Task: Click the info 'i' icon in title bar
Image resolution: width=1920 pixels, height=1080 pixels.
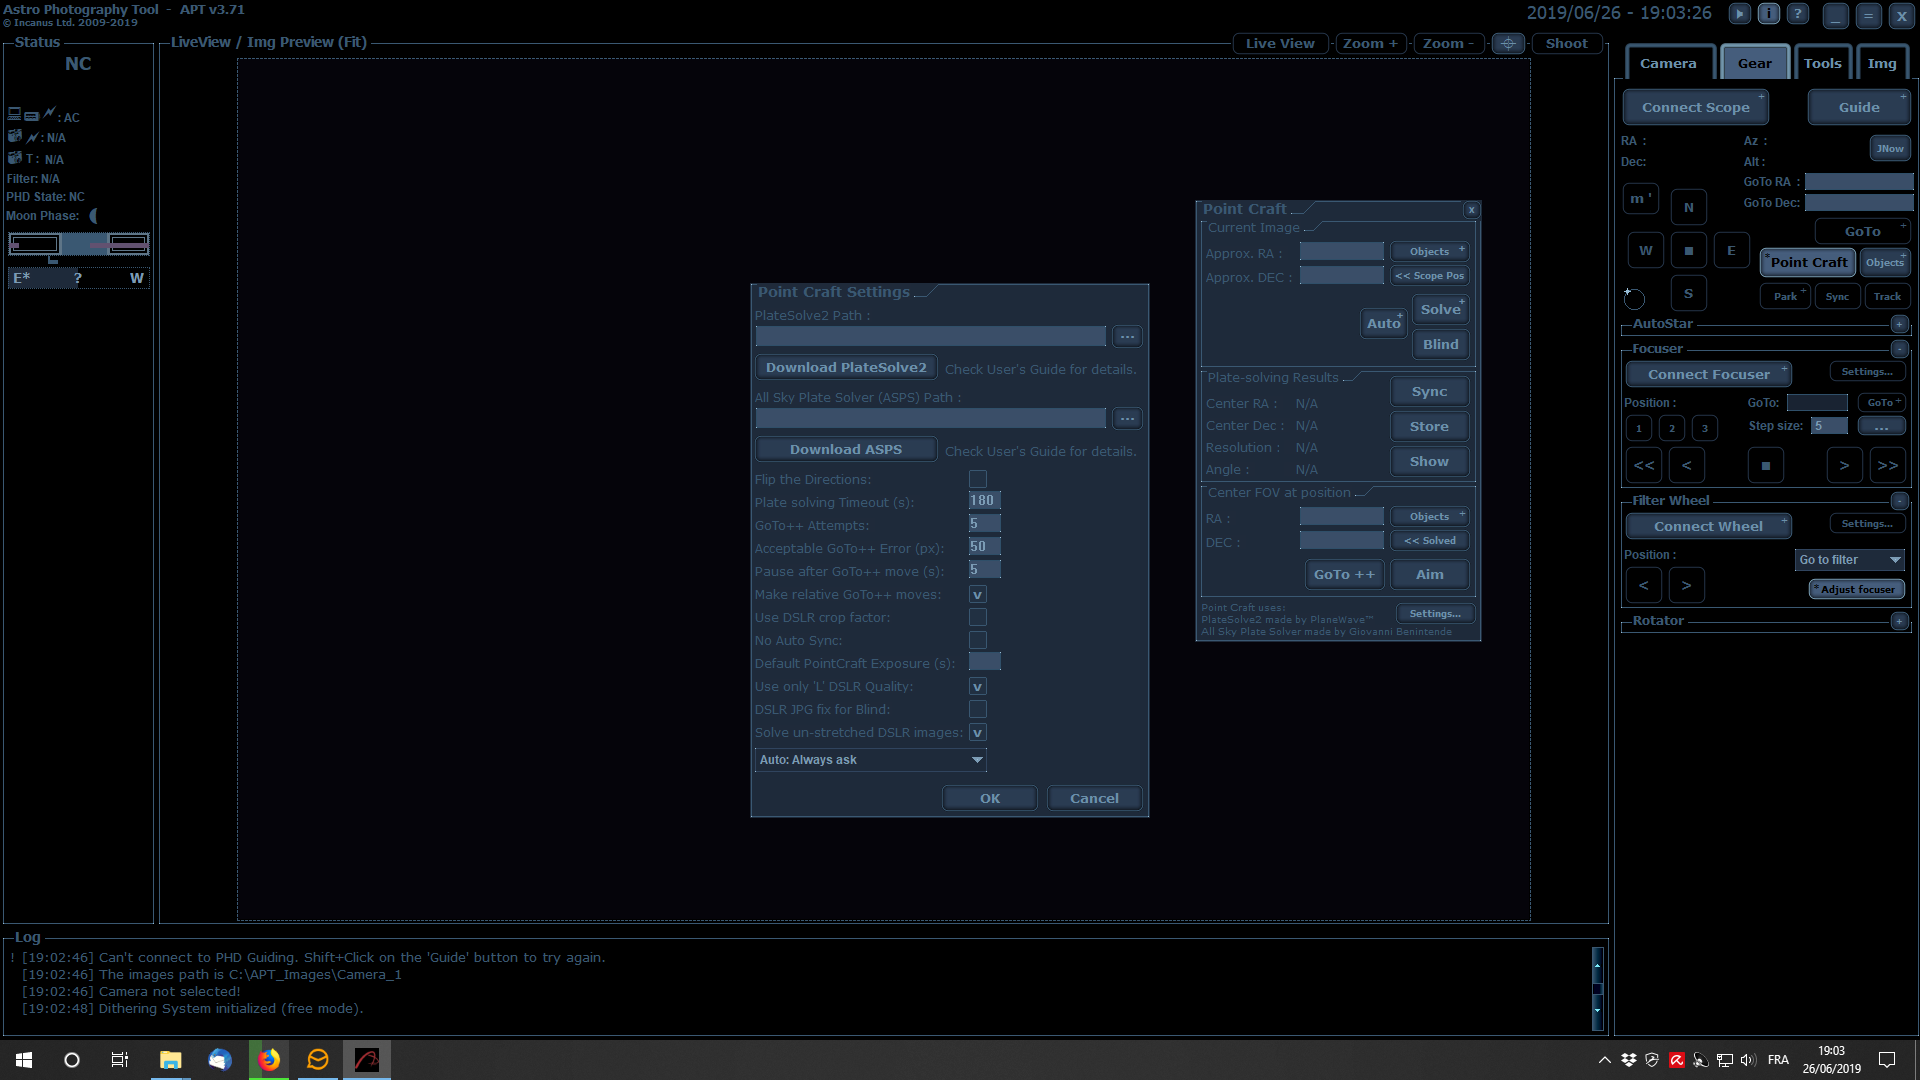Action: (x=1769, y=14)
